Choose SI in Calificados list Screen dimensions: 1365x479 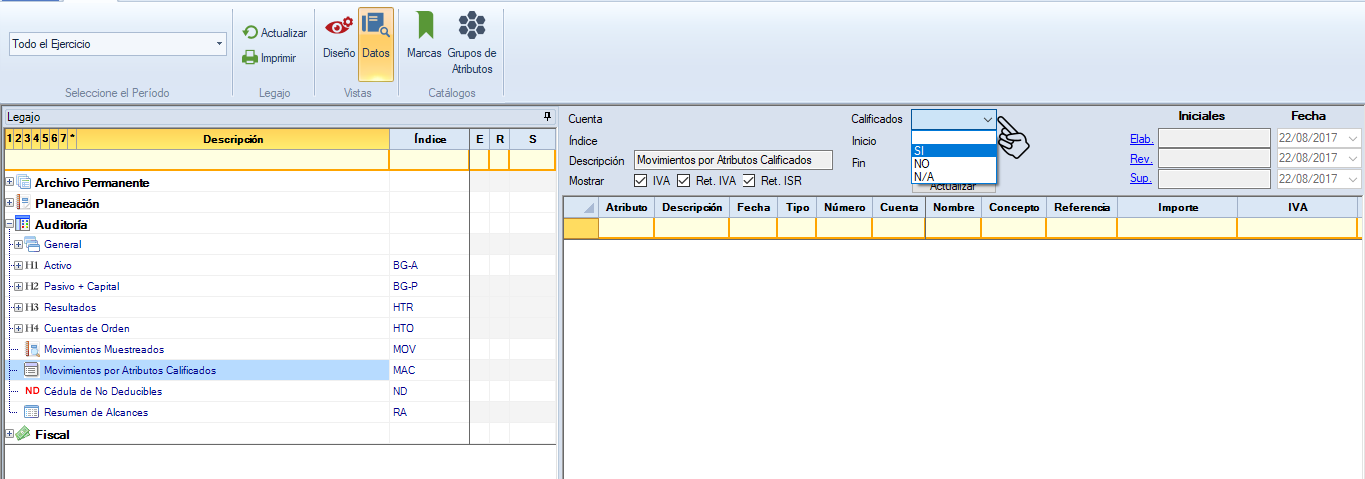953,151
